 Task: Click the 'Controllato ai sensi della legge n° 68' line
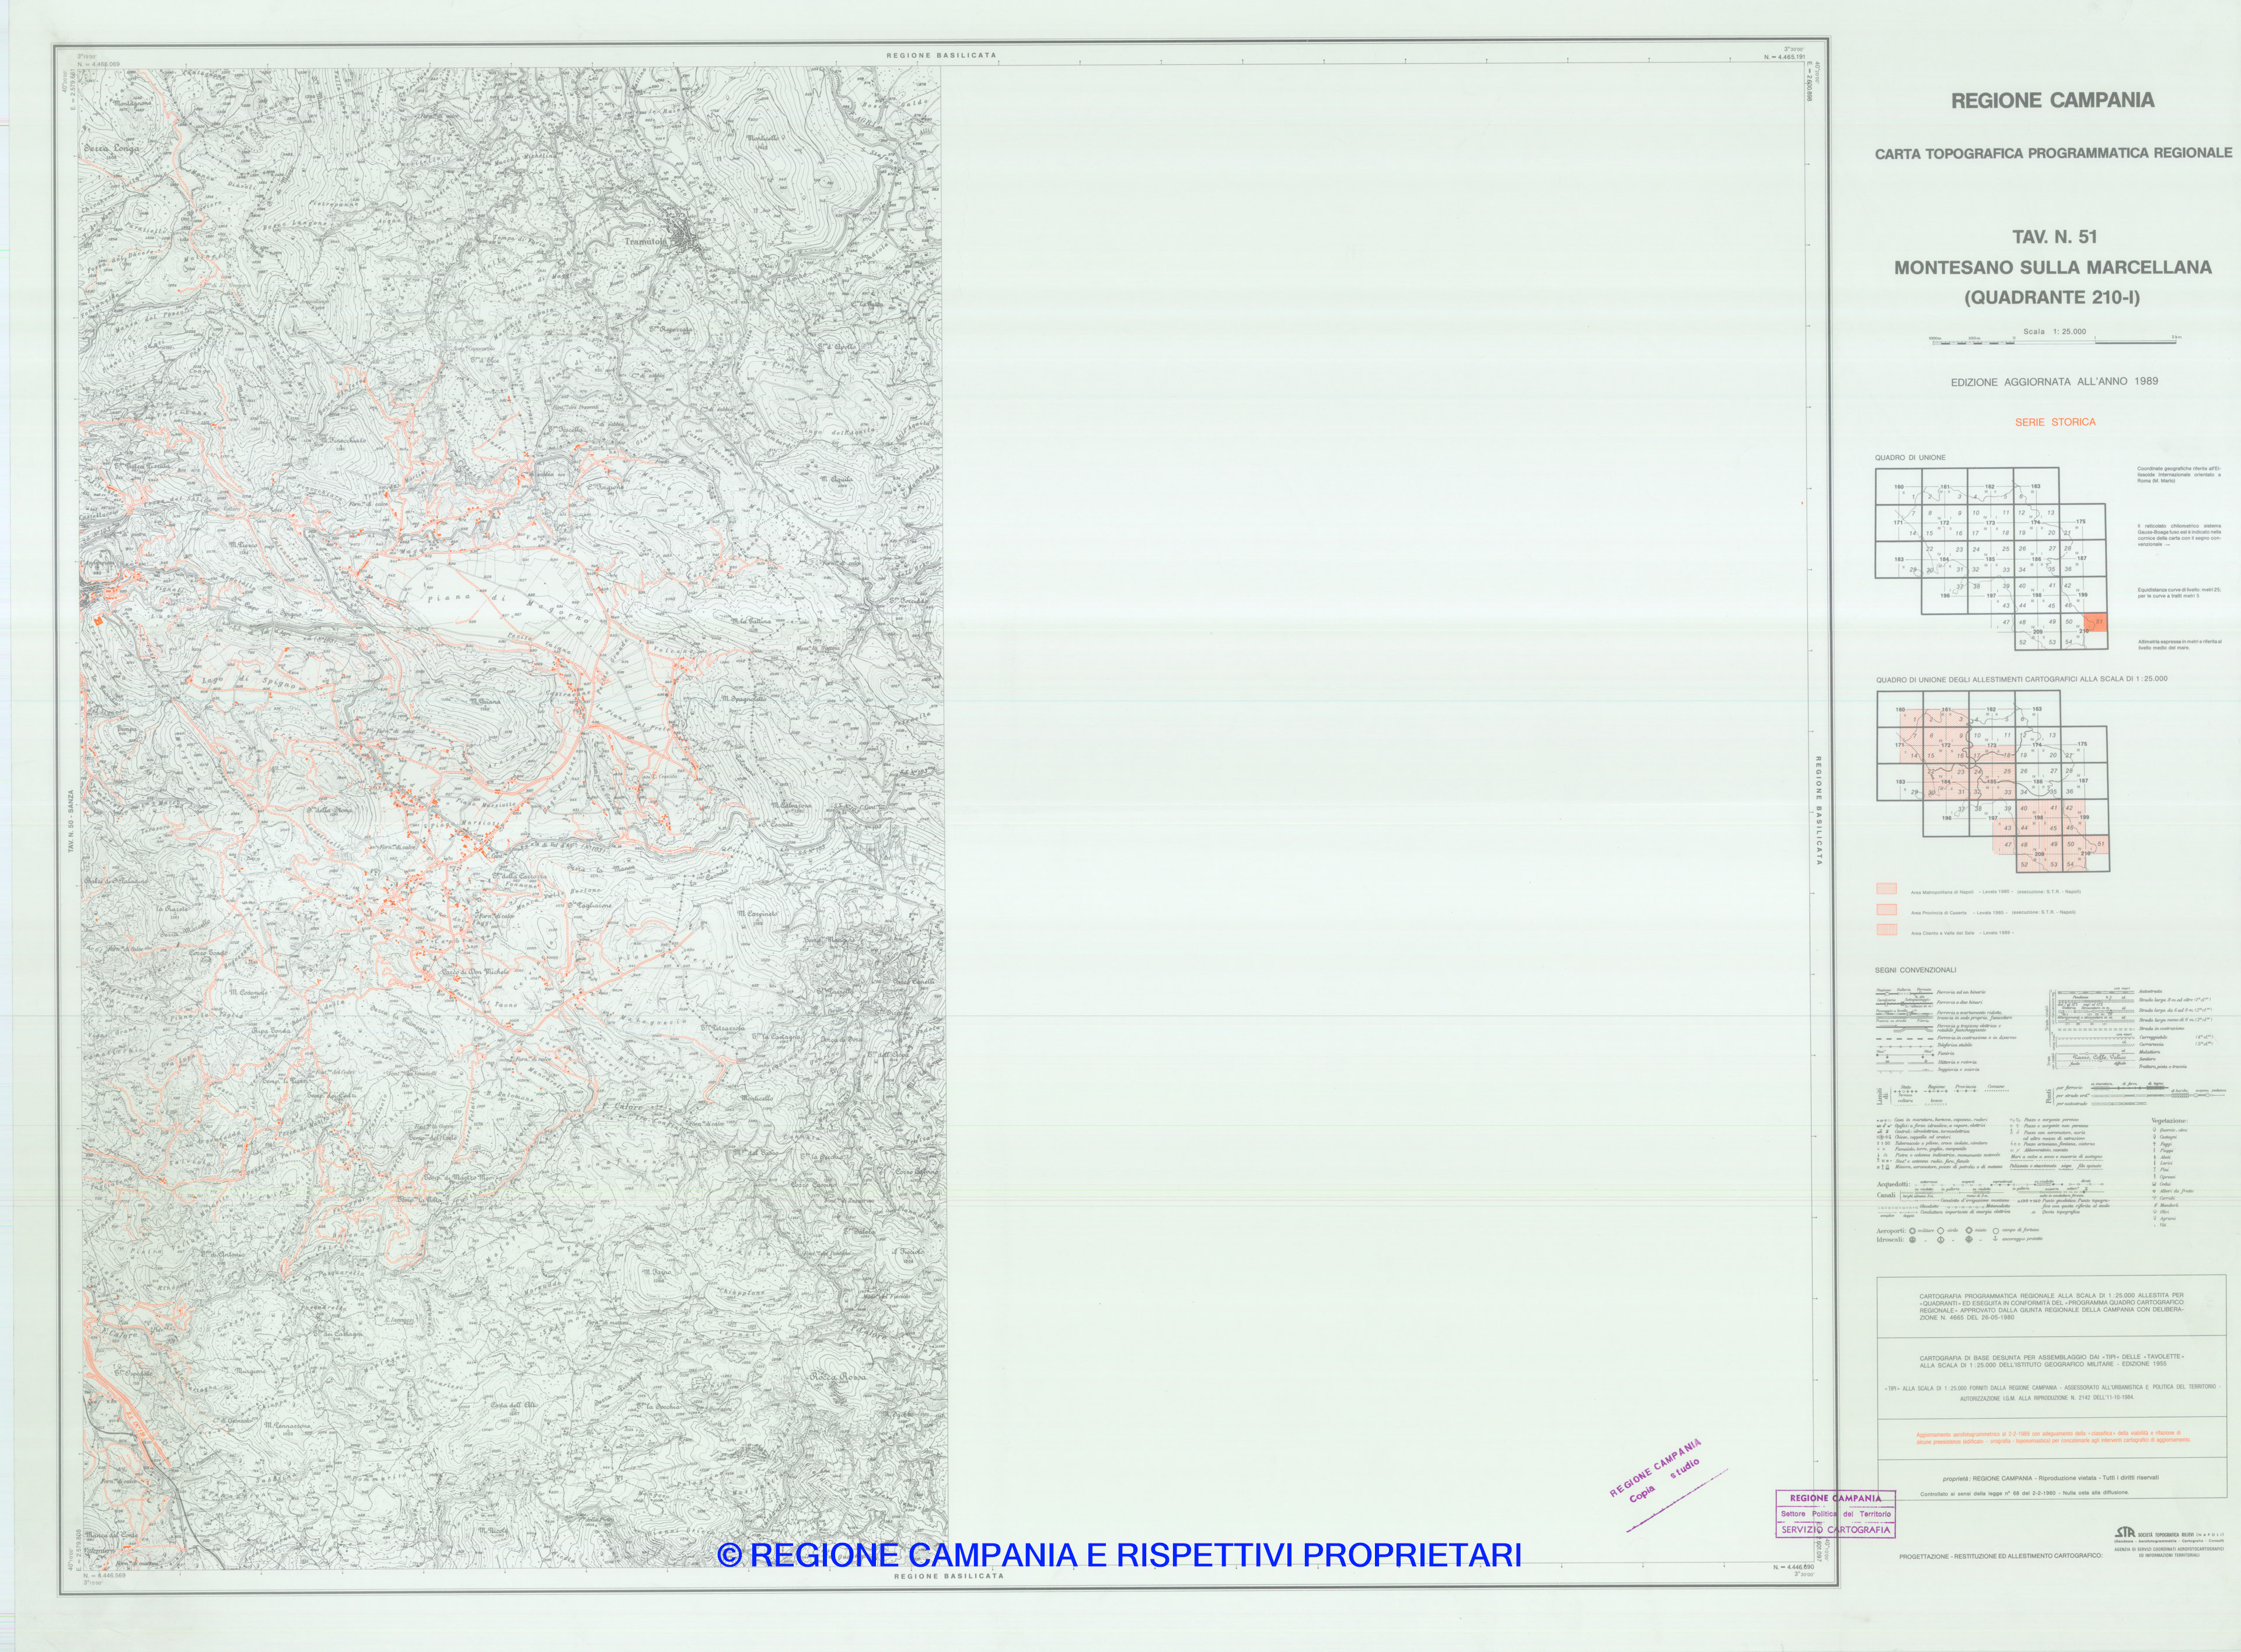coord(2024,1493)
